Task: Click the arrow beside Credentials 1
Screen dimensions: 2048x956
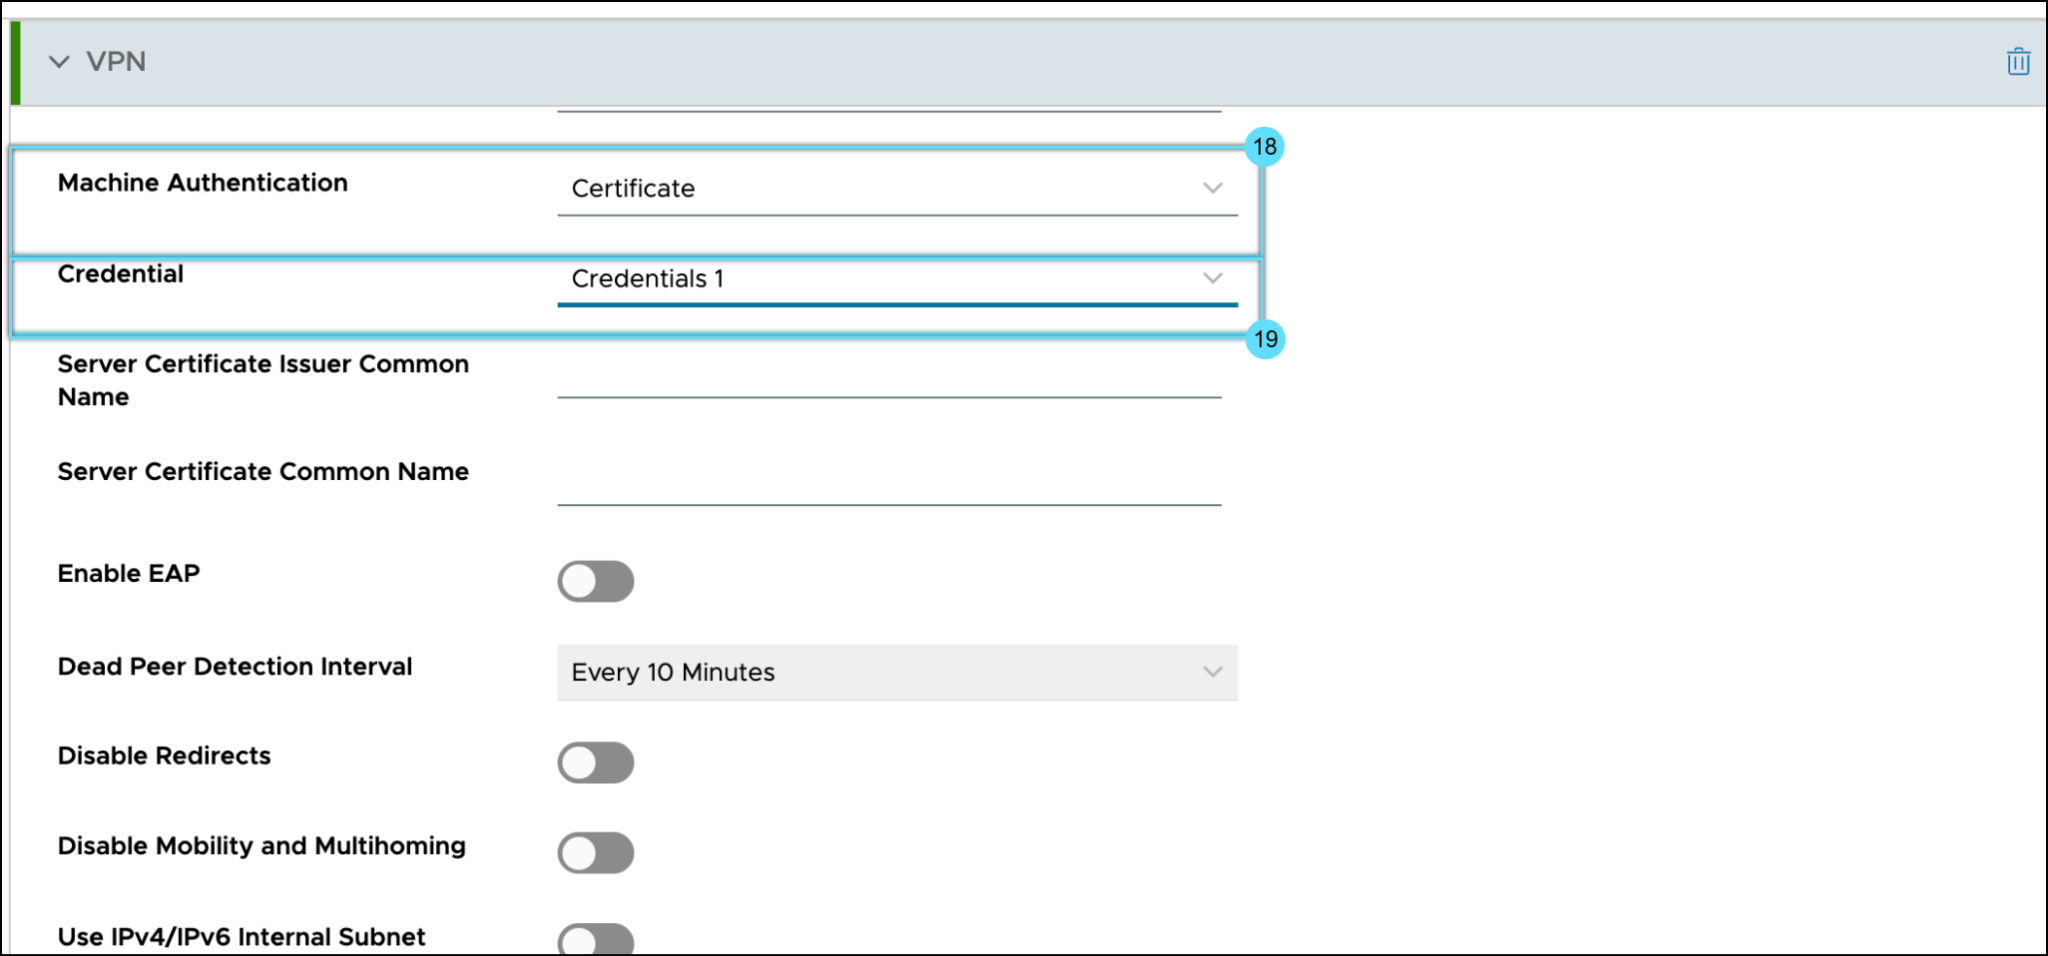Action: click(x=1212, y=278)
